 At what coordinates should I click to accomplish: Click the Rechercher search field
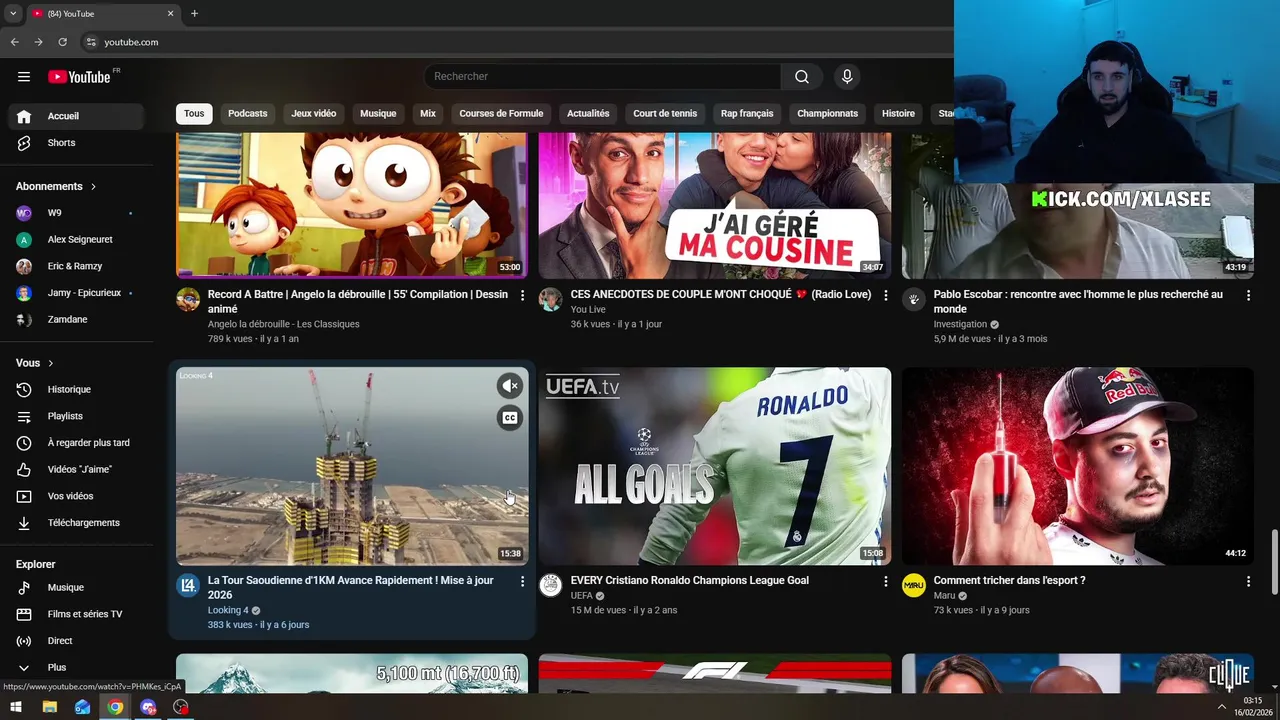click(x=603, y=77)
